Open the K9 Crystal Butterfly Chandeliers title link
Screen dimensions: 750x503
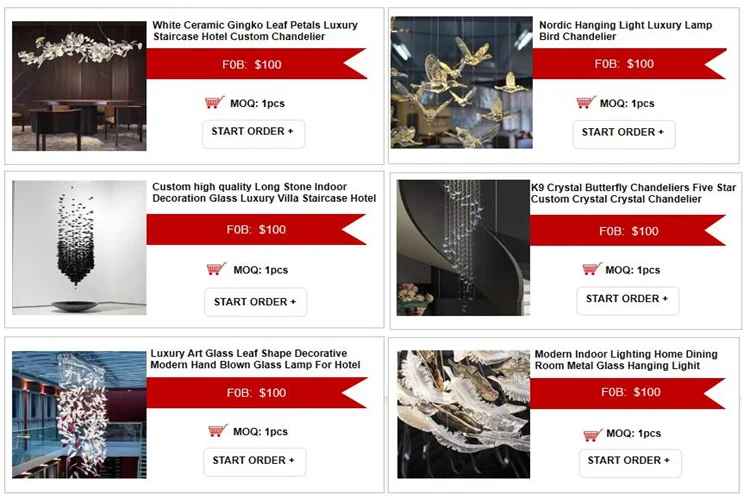coord(633,193)
